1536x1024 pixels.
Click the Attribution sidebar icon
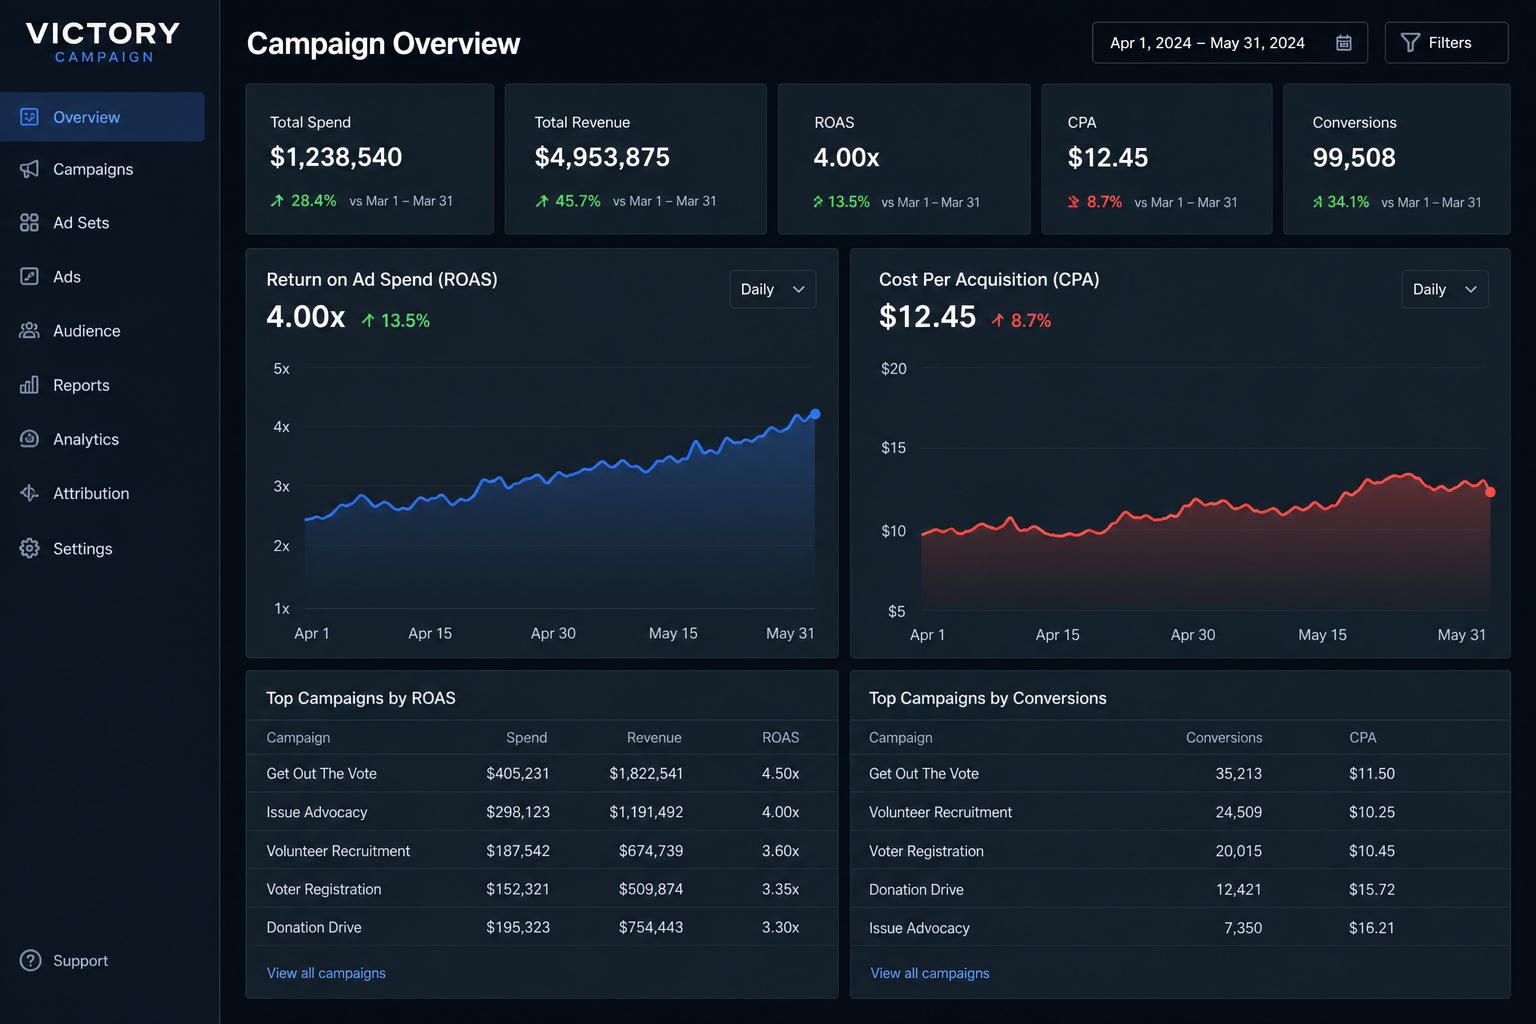click(29, 493)
